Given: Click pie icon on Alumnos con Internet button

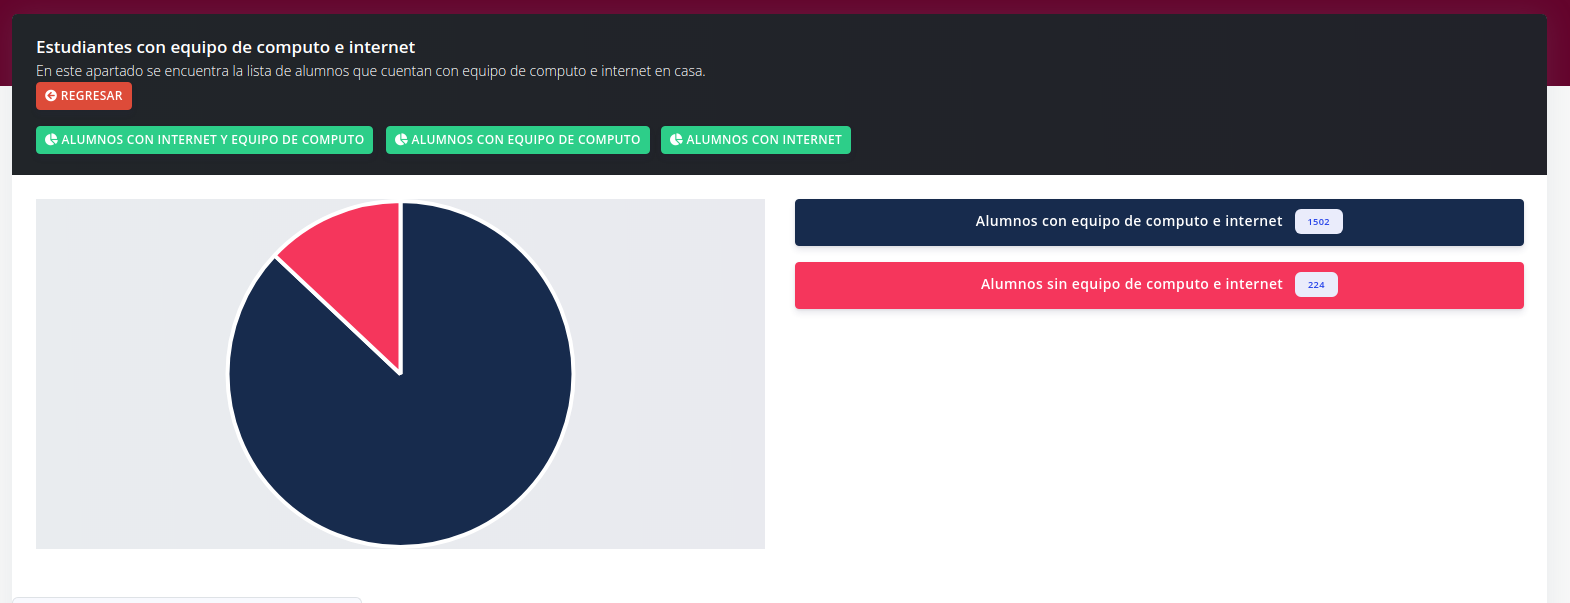Looking at the screenshot, I should coord(676,140).
